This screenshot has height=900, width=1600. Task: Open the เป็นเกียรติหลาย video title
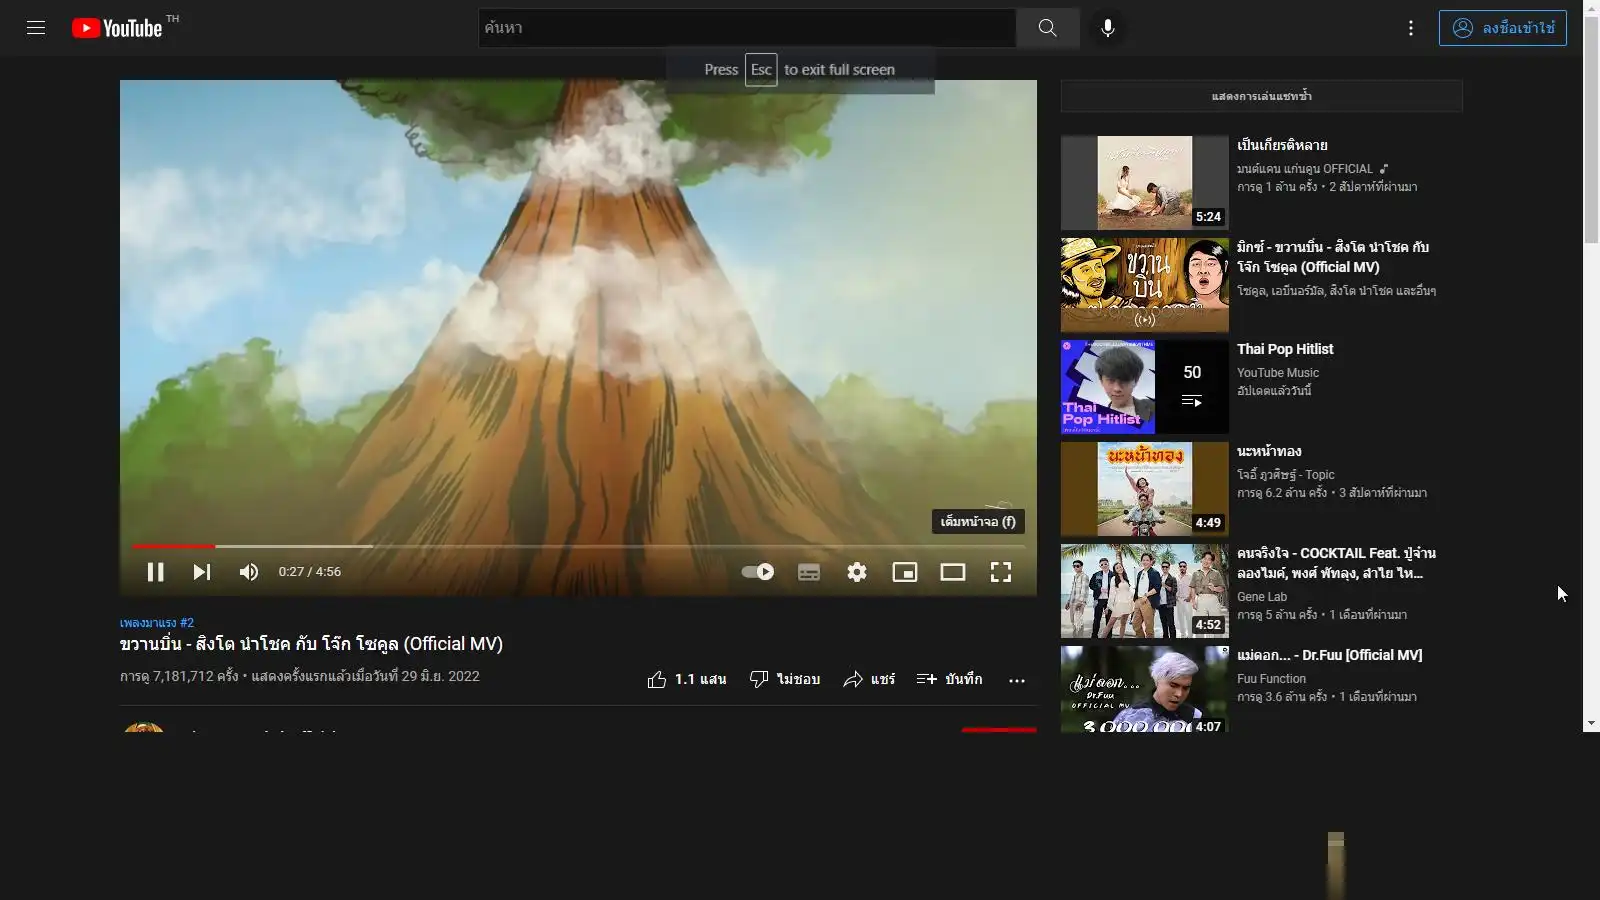(1283, 145)
